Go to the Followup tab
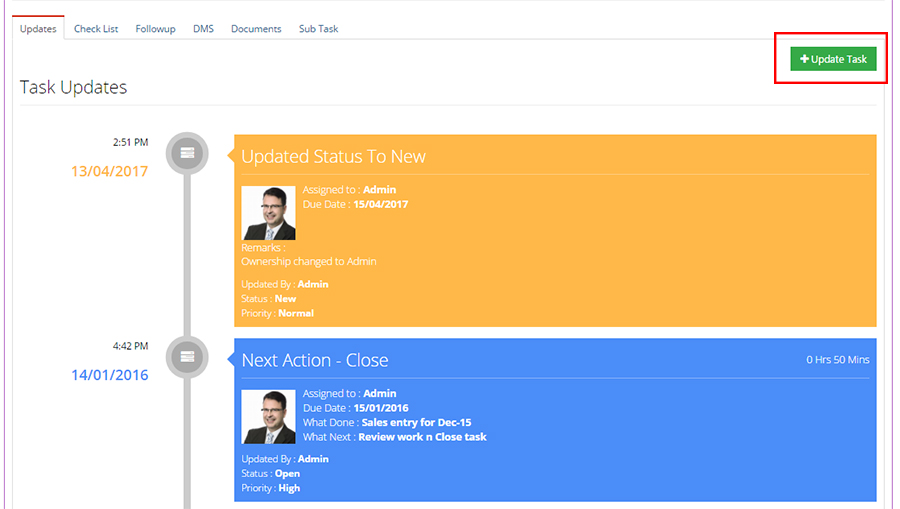 (155, 29)
